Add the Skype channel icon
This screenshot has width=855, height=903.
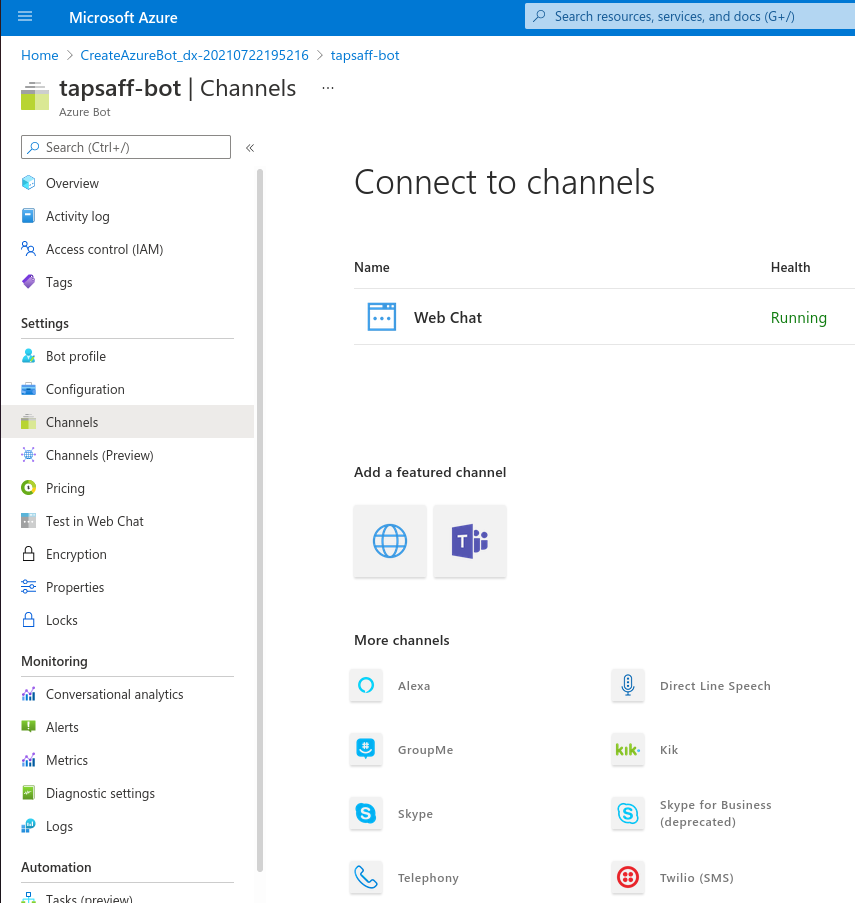click(366, 813)
